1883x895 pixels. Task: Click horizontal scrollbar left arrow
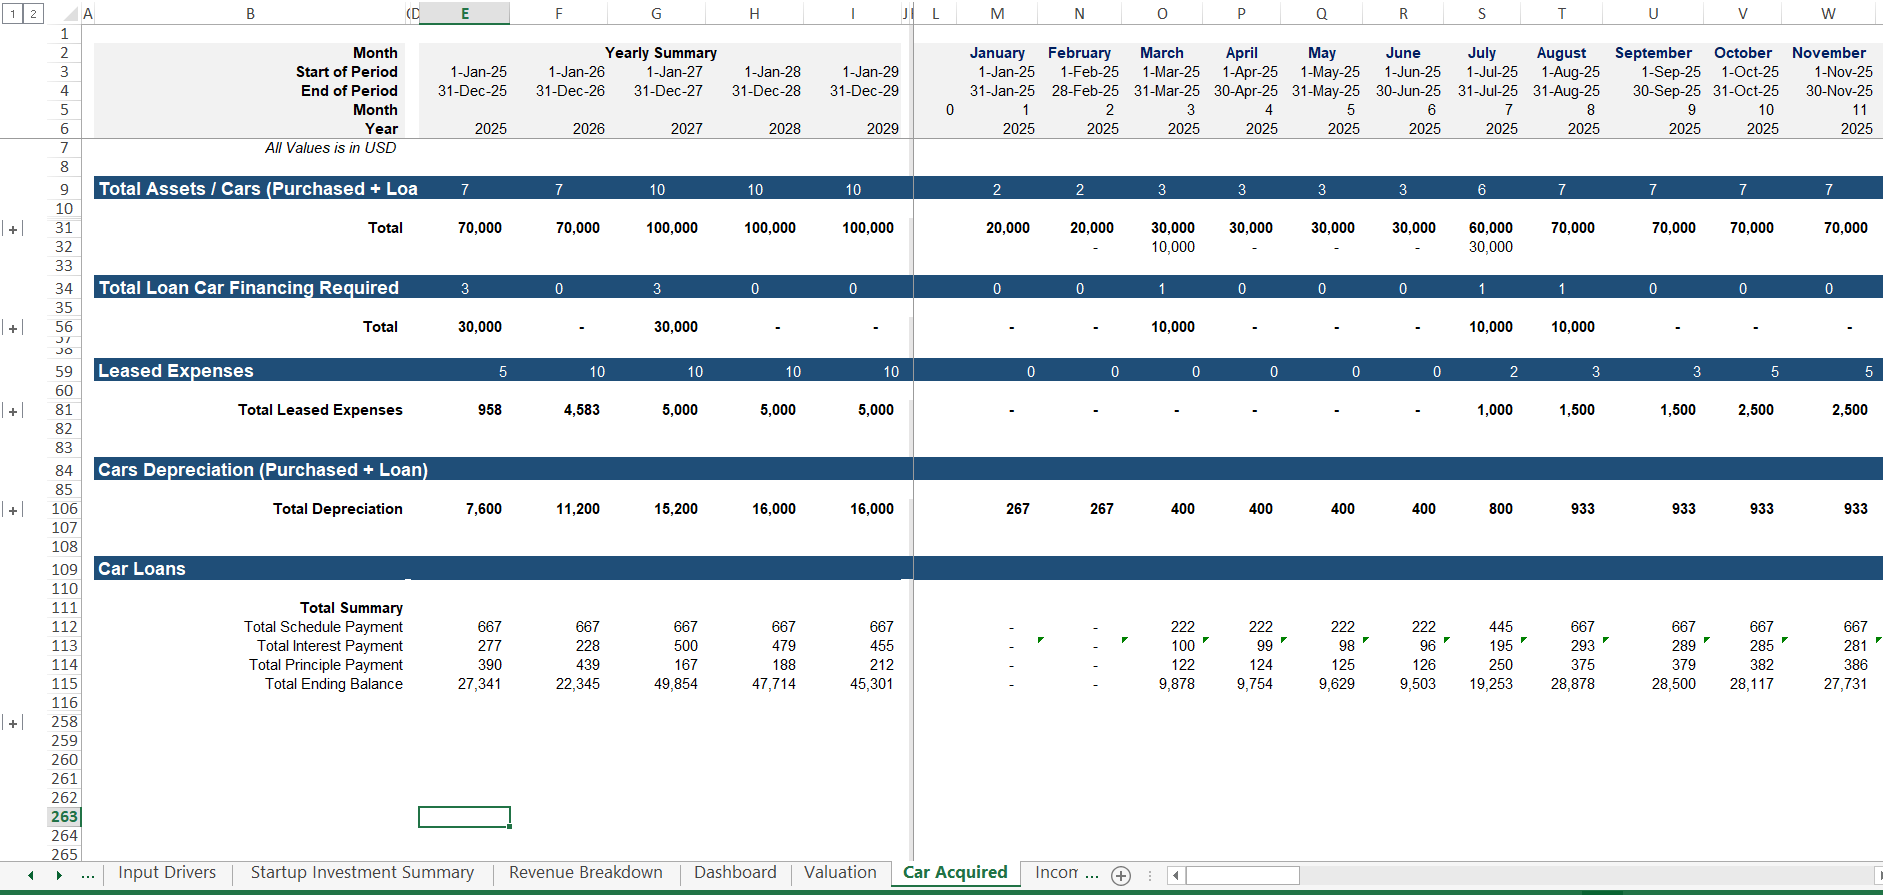click(1176, 876)
